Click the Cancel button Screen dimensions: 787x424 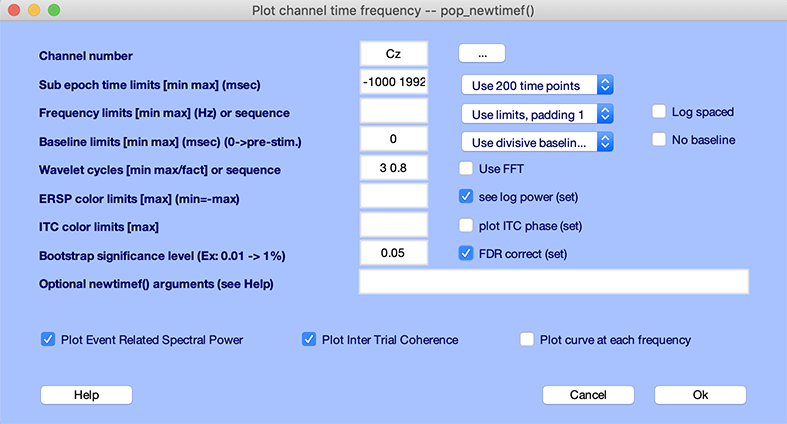pyautogui.click(x=588, y=395)
